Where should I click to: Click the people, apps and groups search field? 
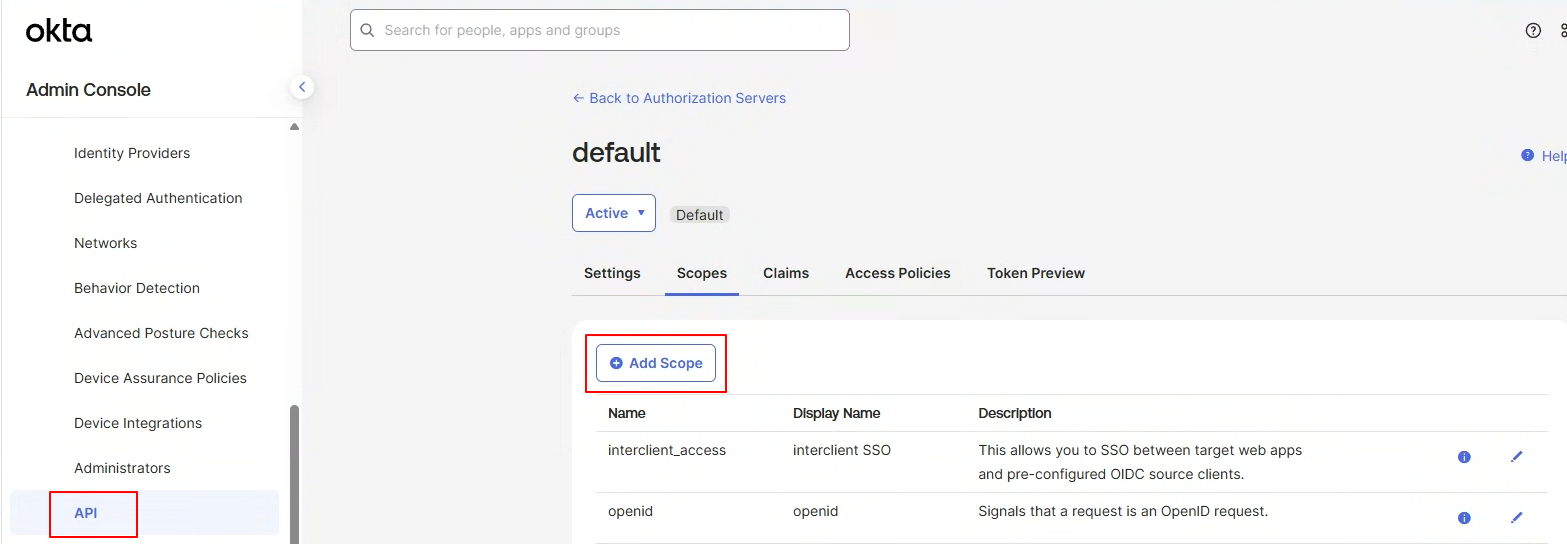point(600,30)
